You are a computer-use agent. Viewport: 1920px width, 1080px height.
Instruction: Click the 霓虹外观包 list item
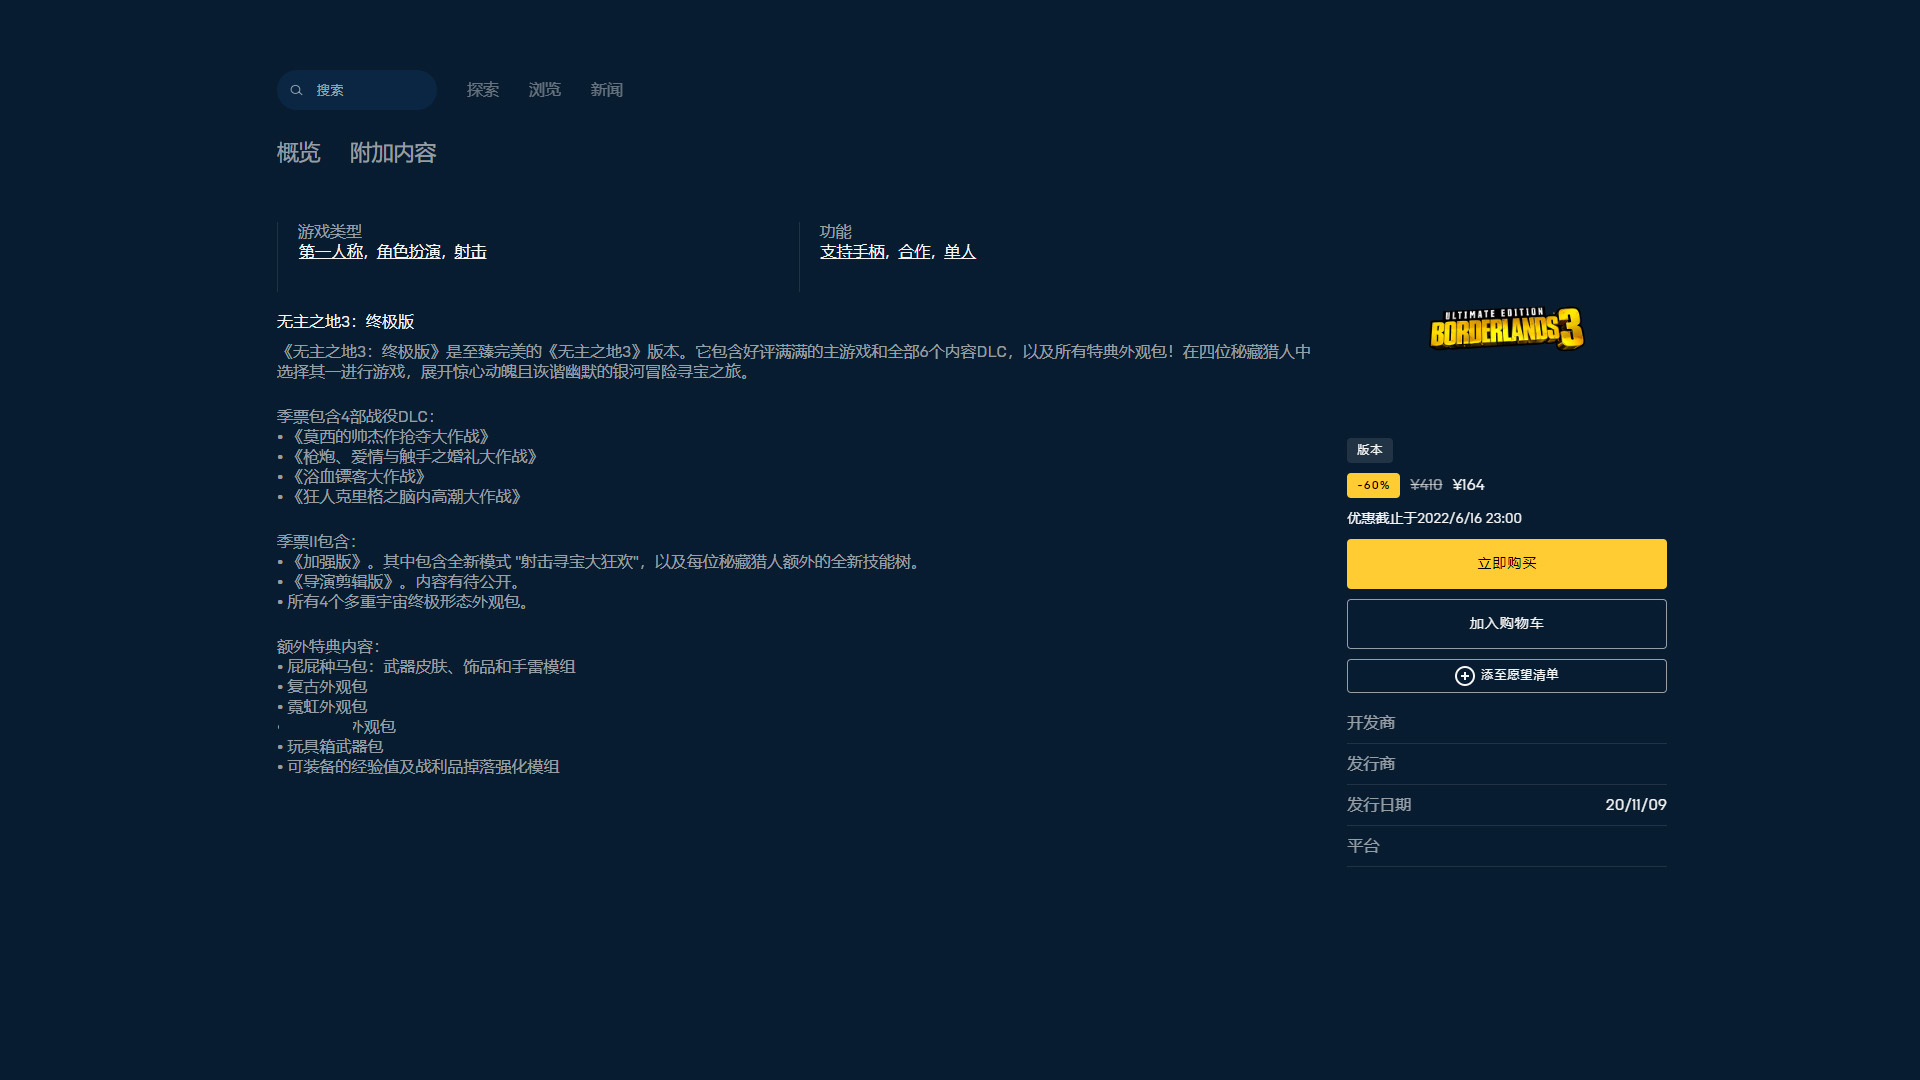point(323,707)
